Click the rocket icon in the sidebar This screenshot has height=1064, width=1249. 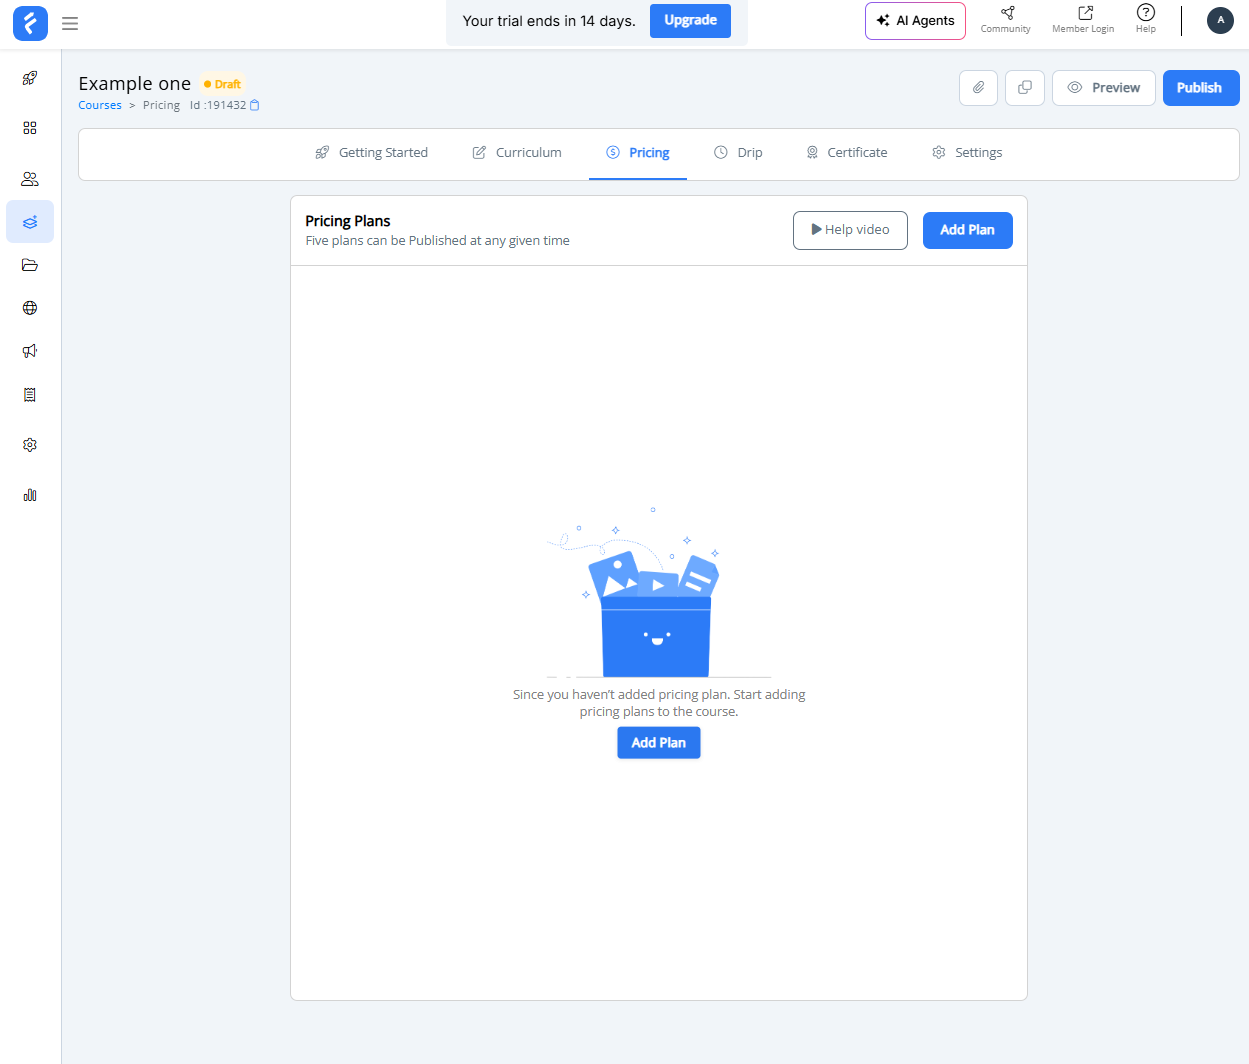(x=30, y=78)
